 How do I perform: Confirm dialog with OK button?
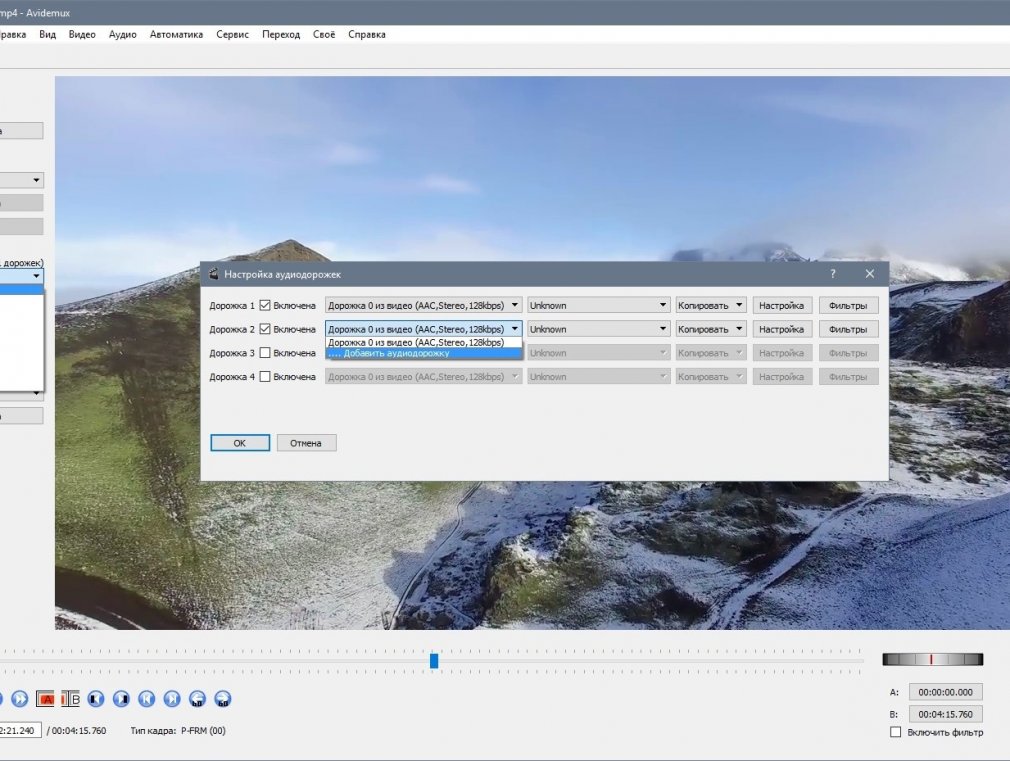240,443
